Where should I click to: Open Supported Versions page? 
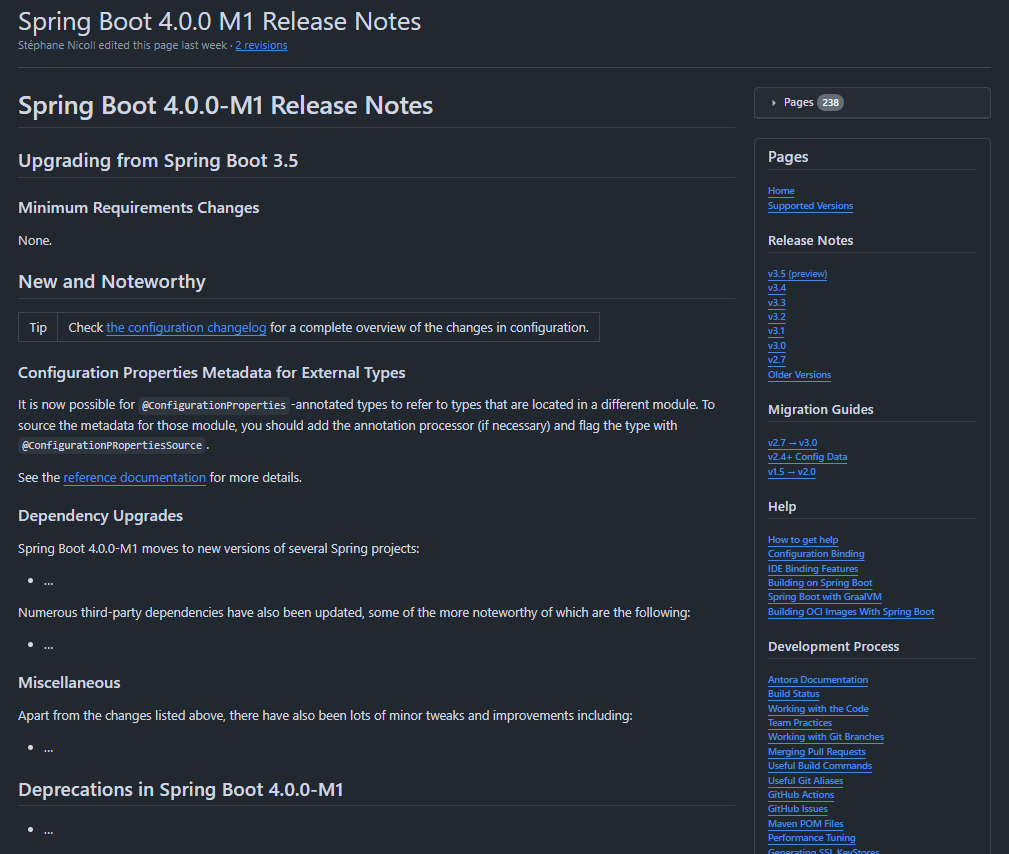(x=810, y=205)
